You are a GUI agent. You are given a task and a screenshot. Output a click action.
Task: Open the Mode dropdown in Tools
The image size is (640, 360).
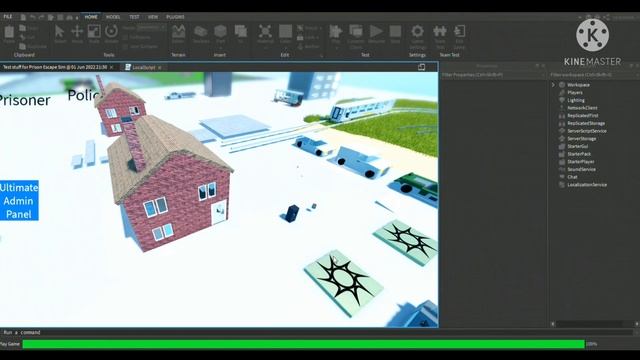point(150,28)
